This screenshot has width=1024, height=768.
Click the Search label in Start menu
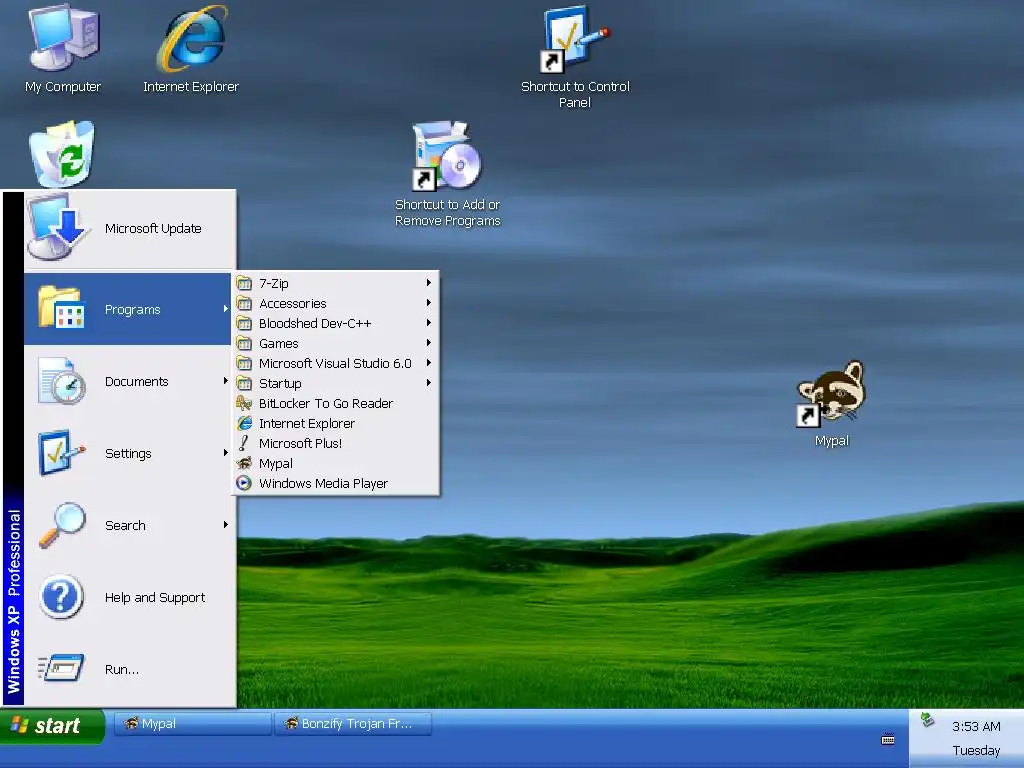pos(125,525)
